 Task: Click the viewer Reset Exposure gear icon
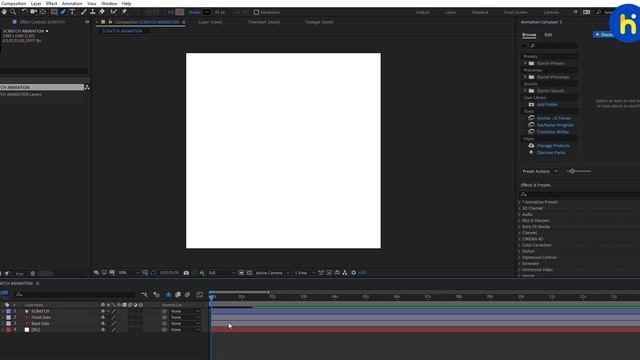(353, 273)
